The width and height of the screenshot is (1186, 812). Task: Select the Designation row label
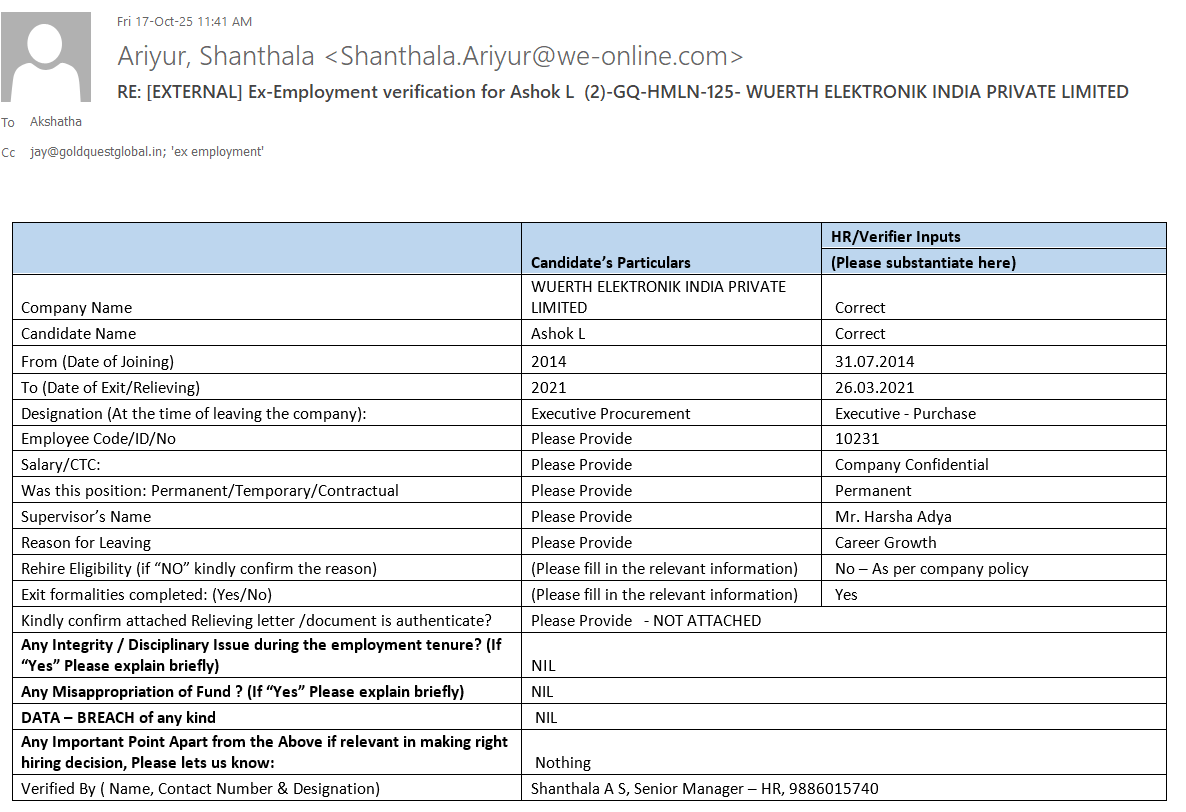click(194, 414)
